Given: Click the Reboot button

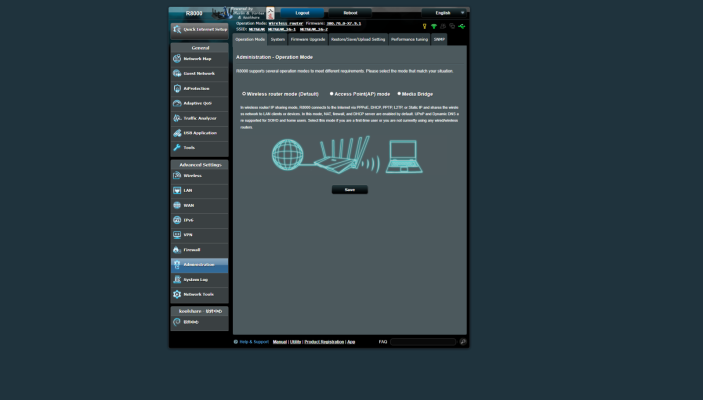Looking at the screenshot, I should pos(350,13).
